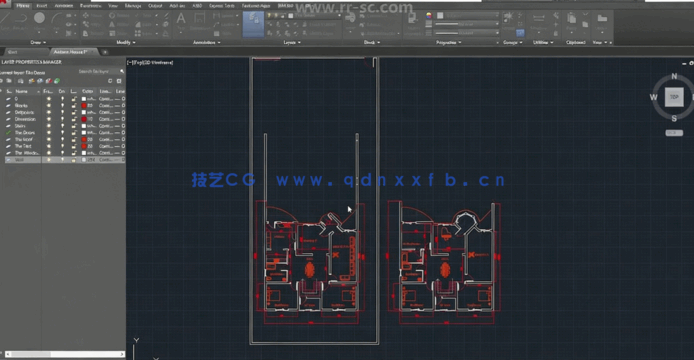Click the Set Current (green check) layer icon

point(57,81)
